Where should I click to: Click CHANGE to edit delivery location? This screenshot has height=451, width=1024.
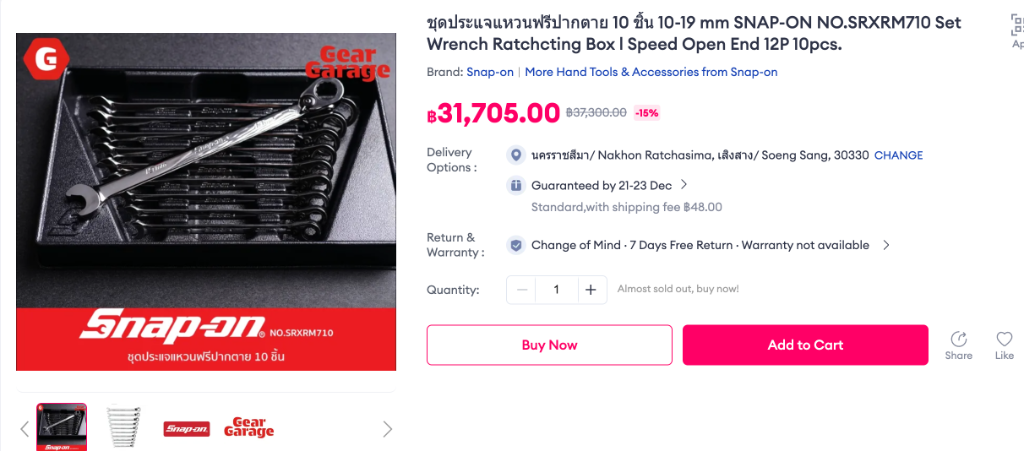[898, 155]
